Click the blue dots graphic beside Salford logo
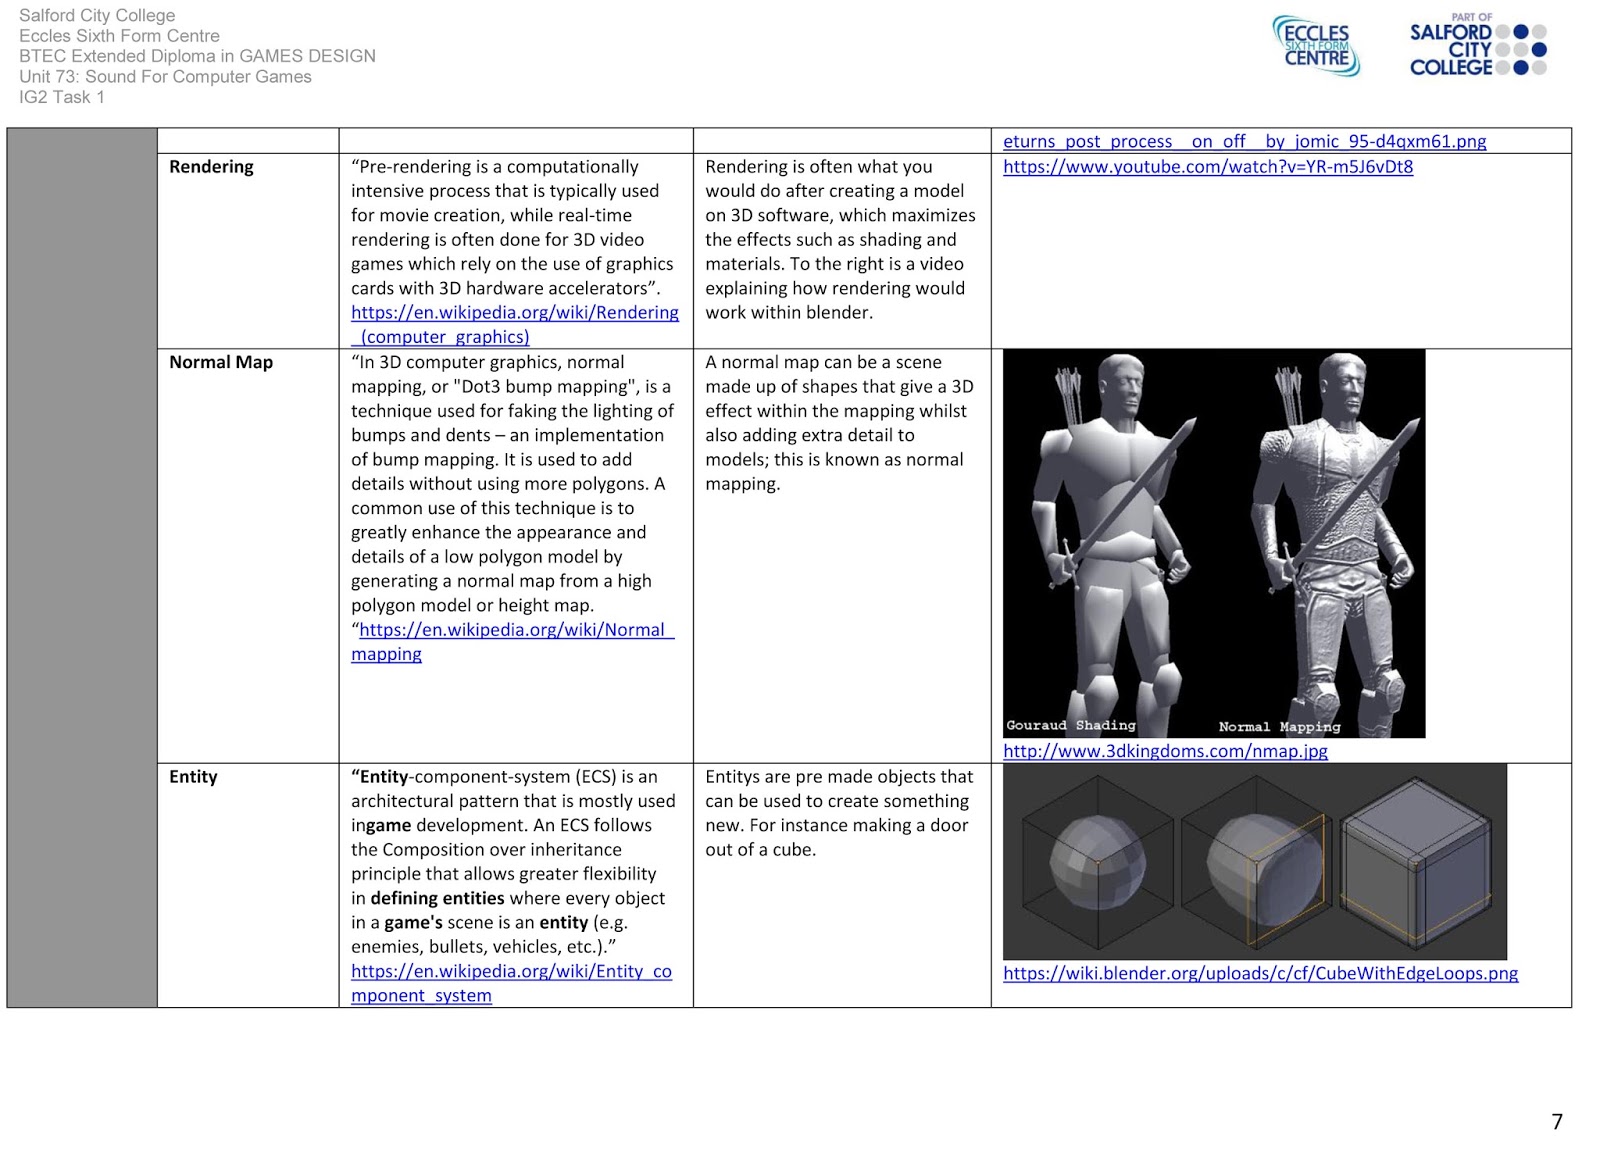 (1521, 47)
